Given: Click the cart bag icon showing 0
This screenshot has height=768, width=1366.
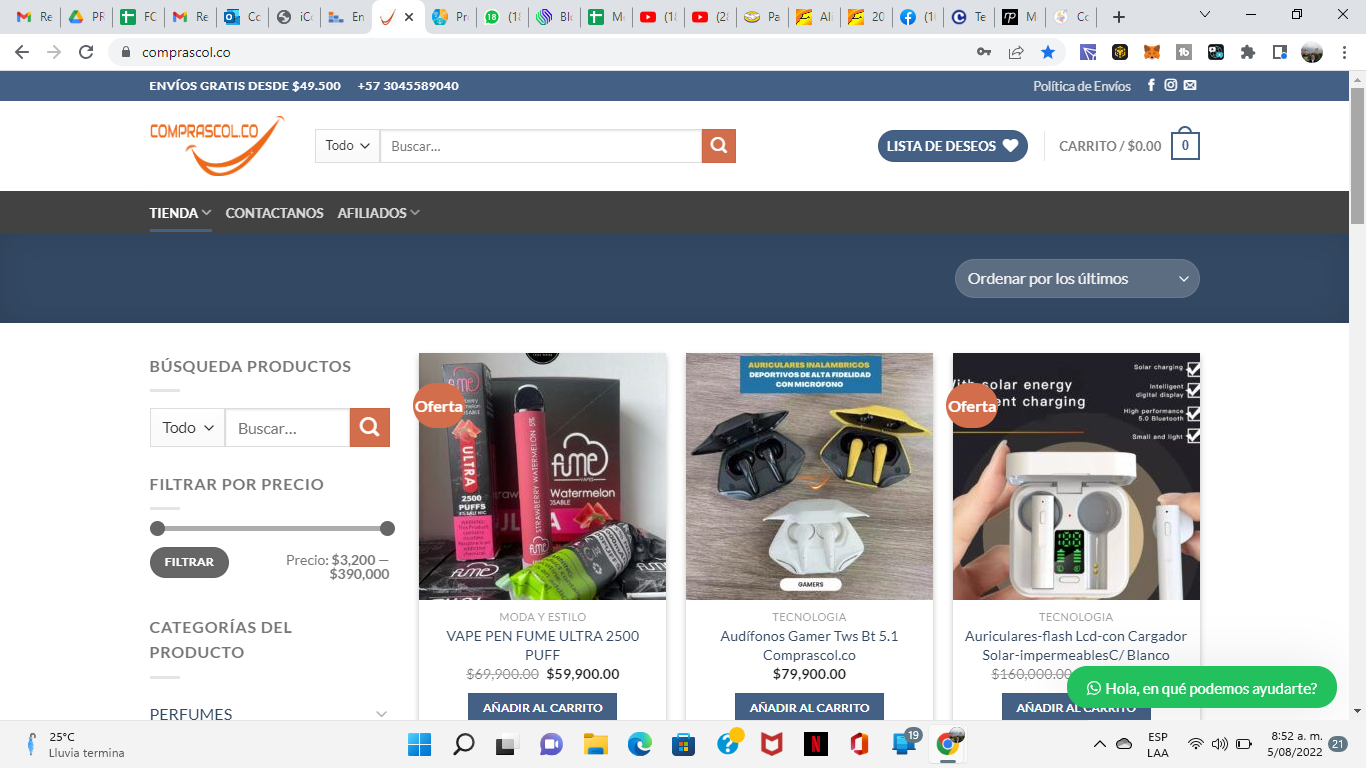Looking at the screenshot, I should (x=1186, y=145).
